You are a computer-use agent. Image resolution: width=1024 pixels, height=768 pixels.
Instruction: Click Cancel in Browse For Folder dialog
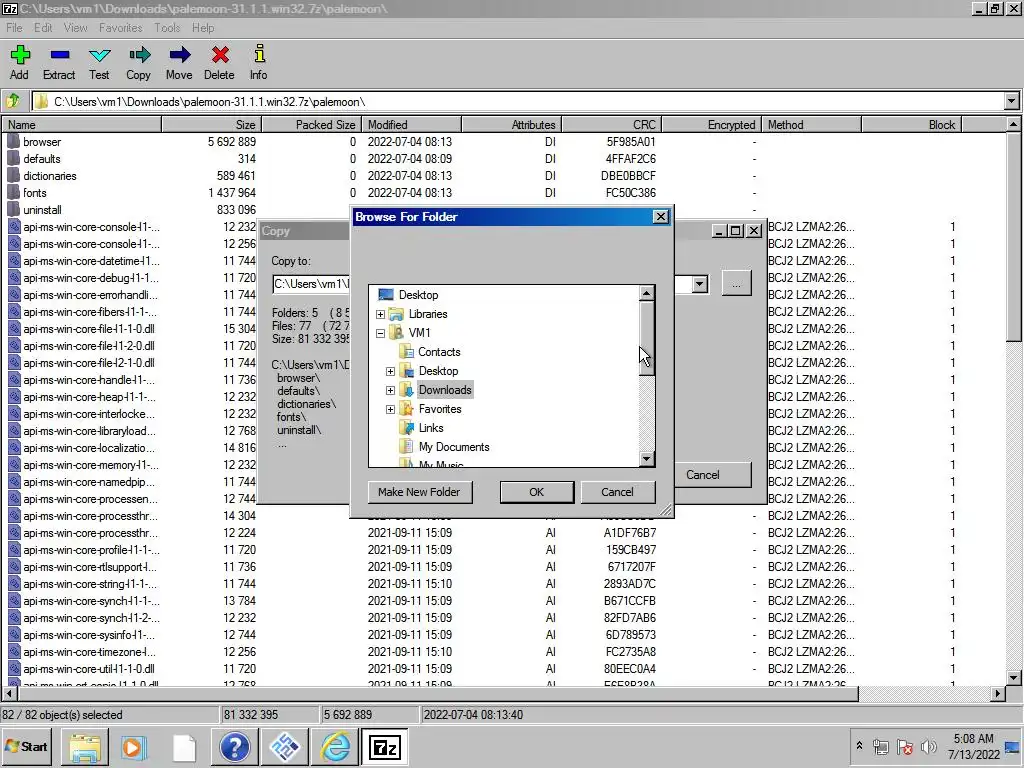[617, 492]
